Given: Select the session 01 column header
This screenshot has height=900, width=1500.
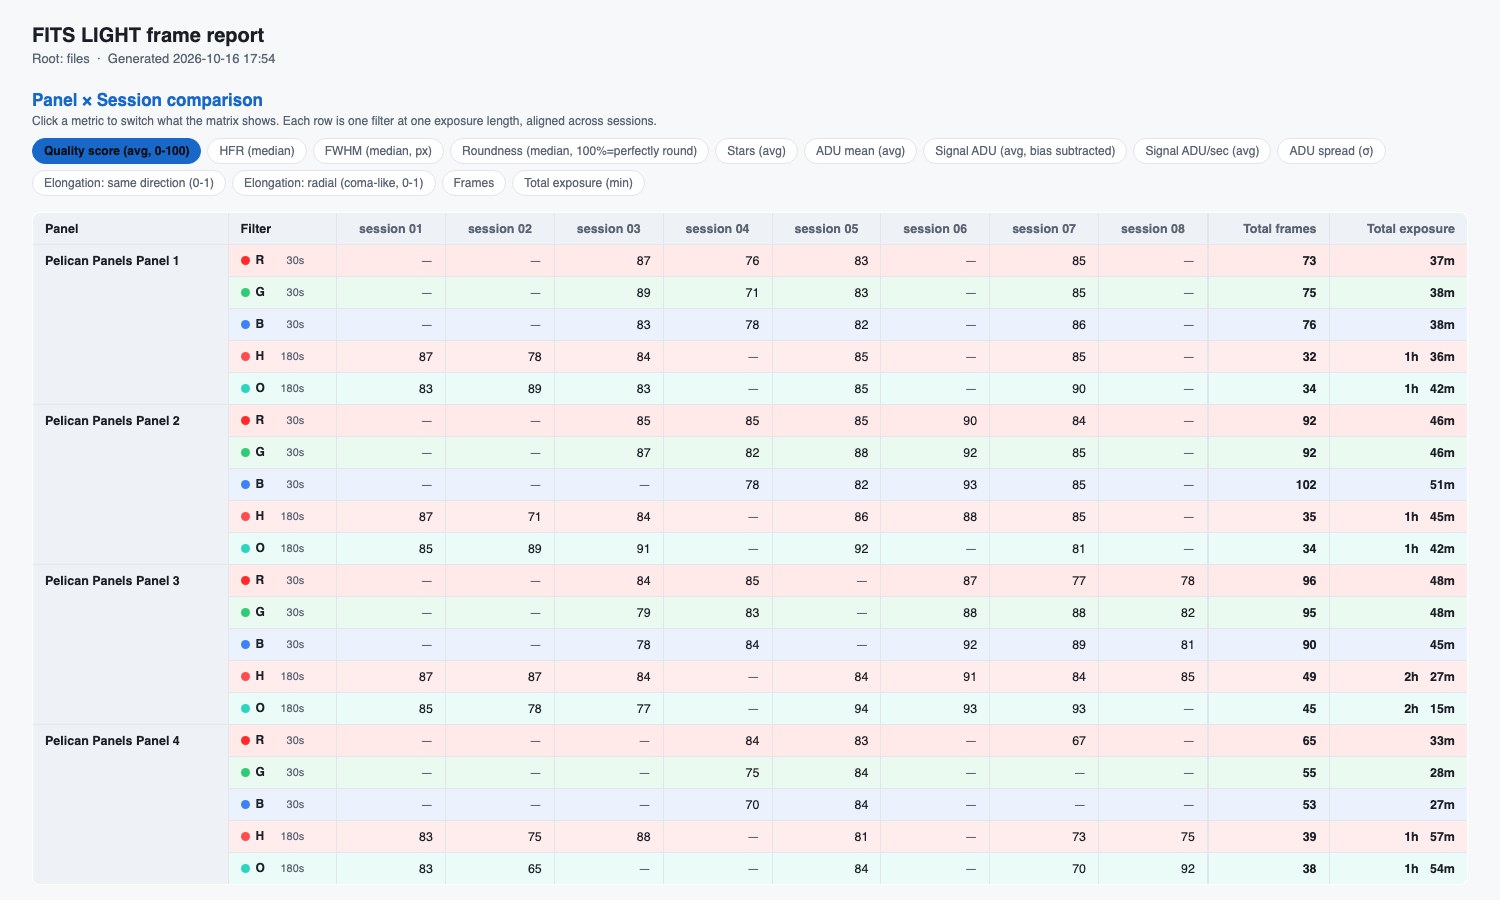Looking at the screenshot, I should click(391, 229).
